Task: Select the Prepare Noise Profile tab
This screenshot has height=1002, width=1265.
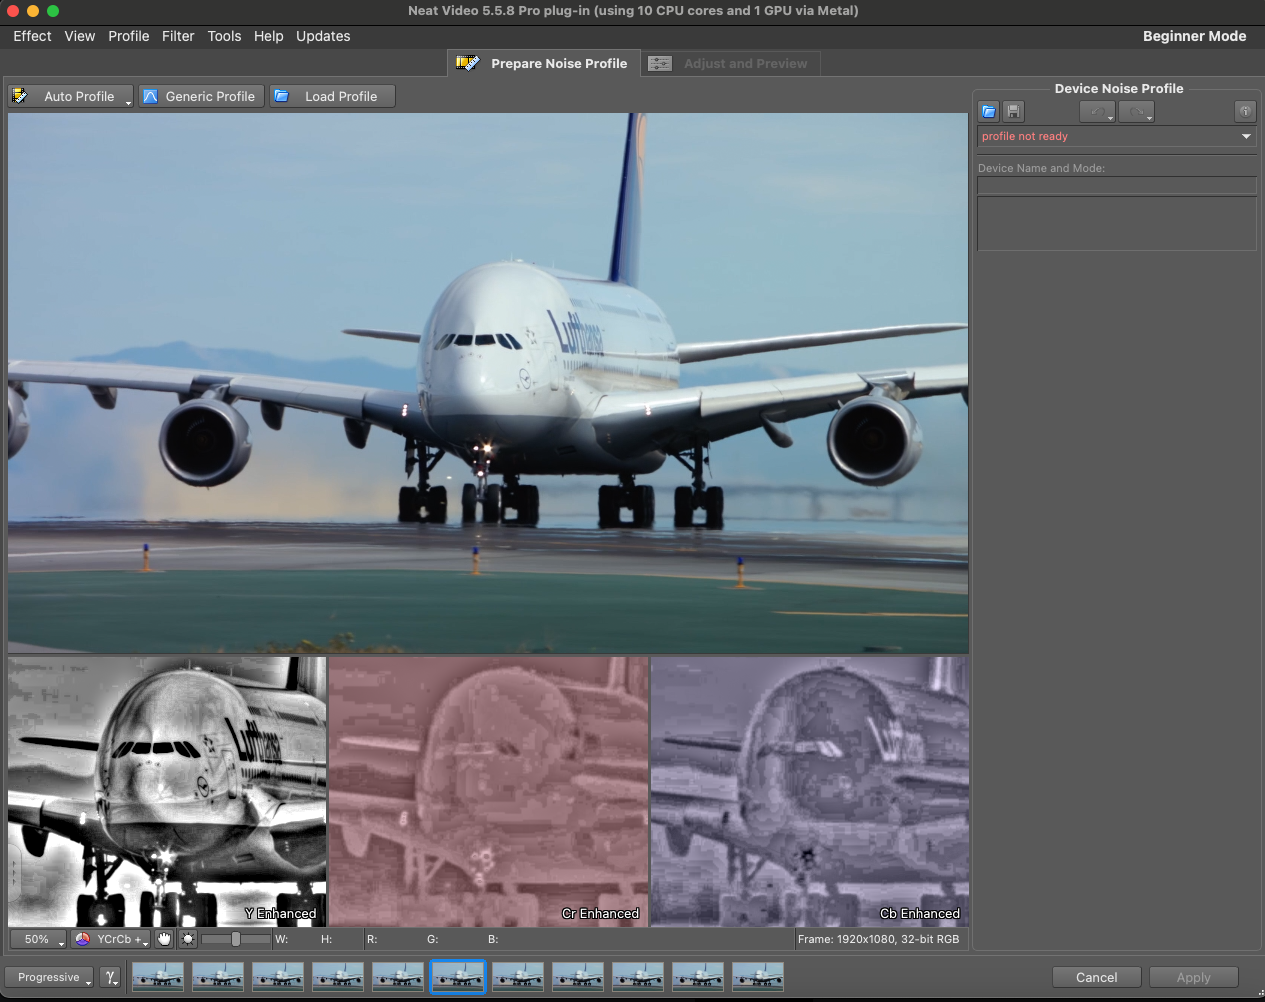Action: click(x=558, y=63)
